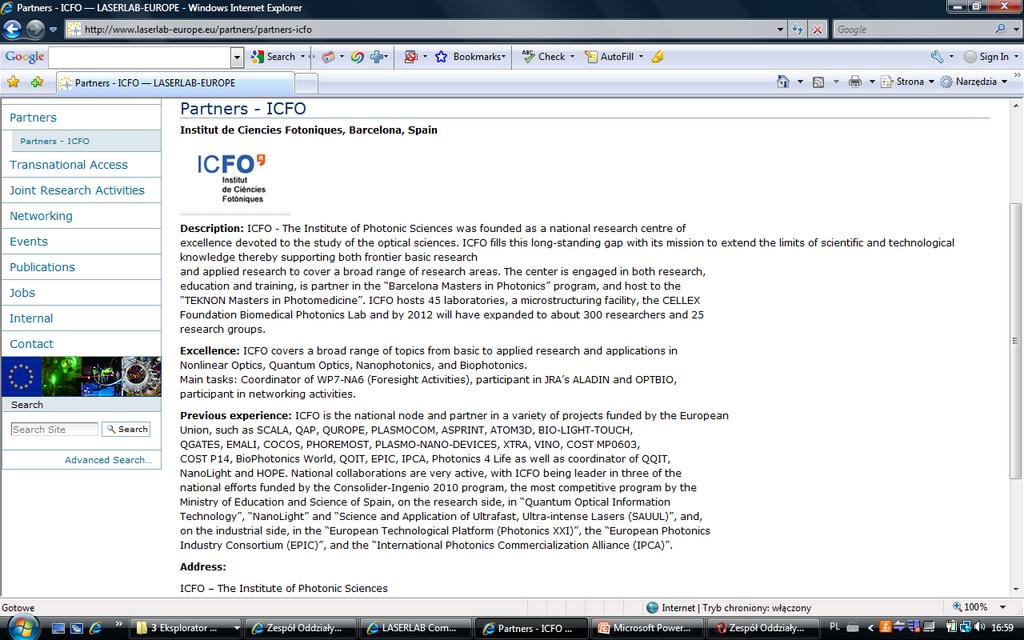Image resolution: width=1024 pixels, height=640 pixels.
Task: Go to the Networking section
Action: pos(41,216)
